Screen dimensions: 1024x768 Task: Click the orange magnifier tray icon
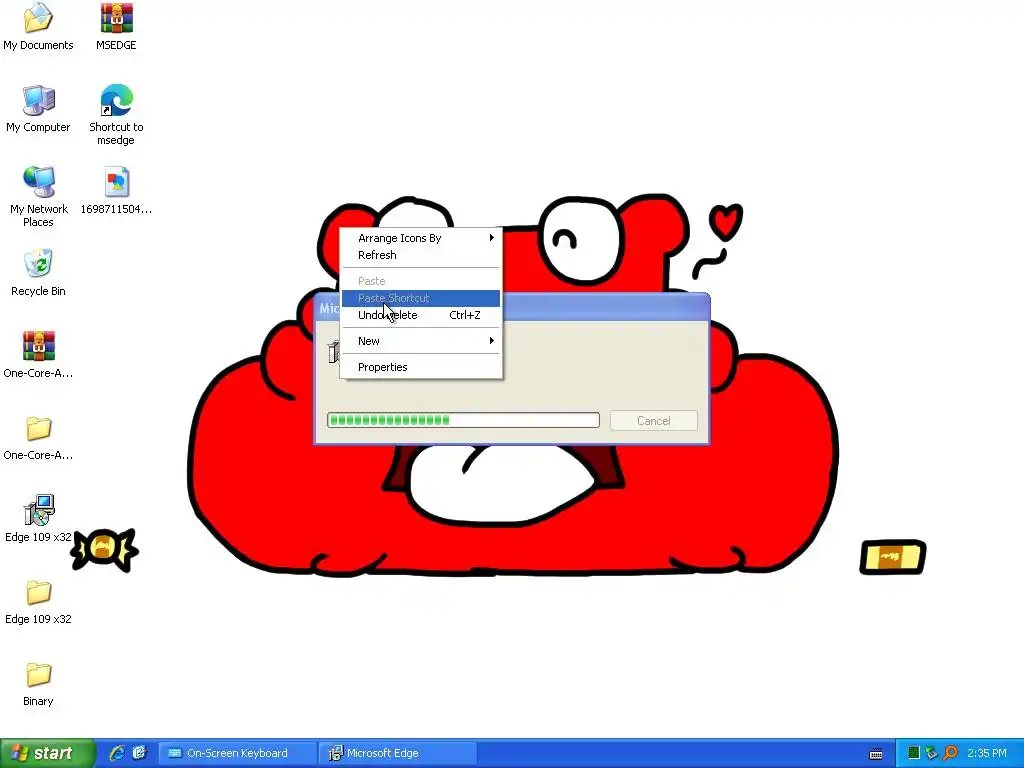point(950,754)
